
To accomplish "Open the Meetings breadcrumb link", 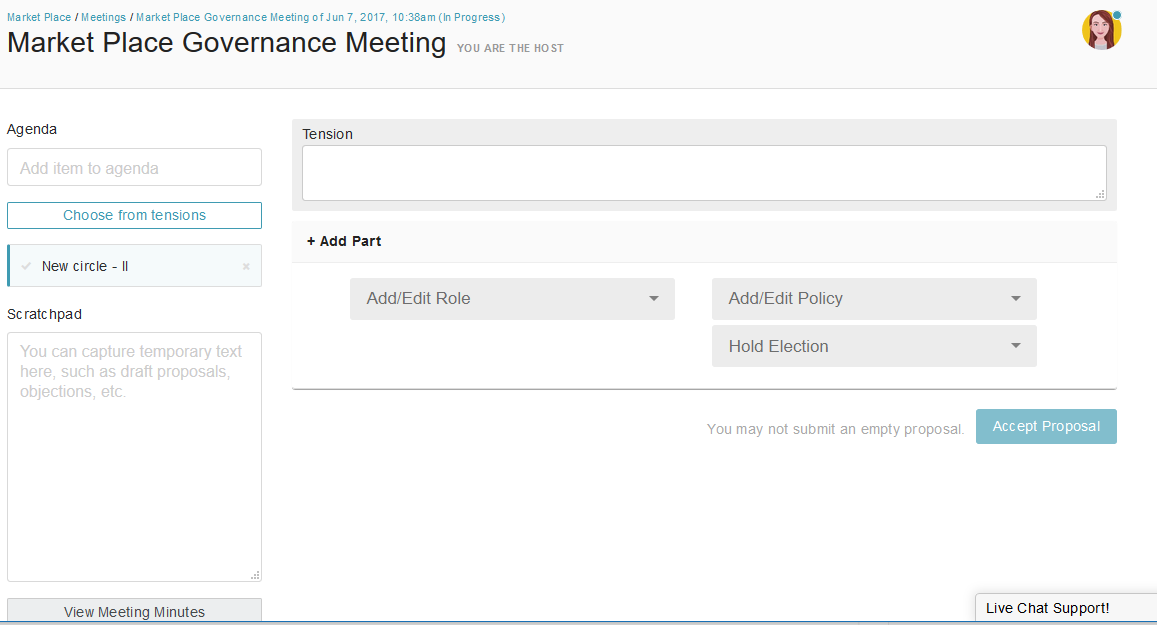I will pos(103,18).
